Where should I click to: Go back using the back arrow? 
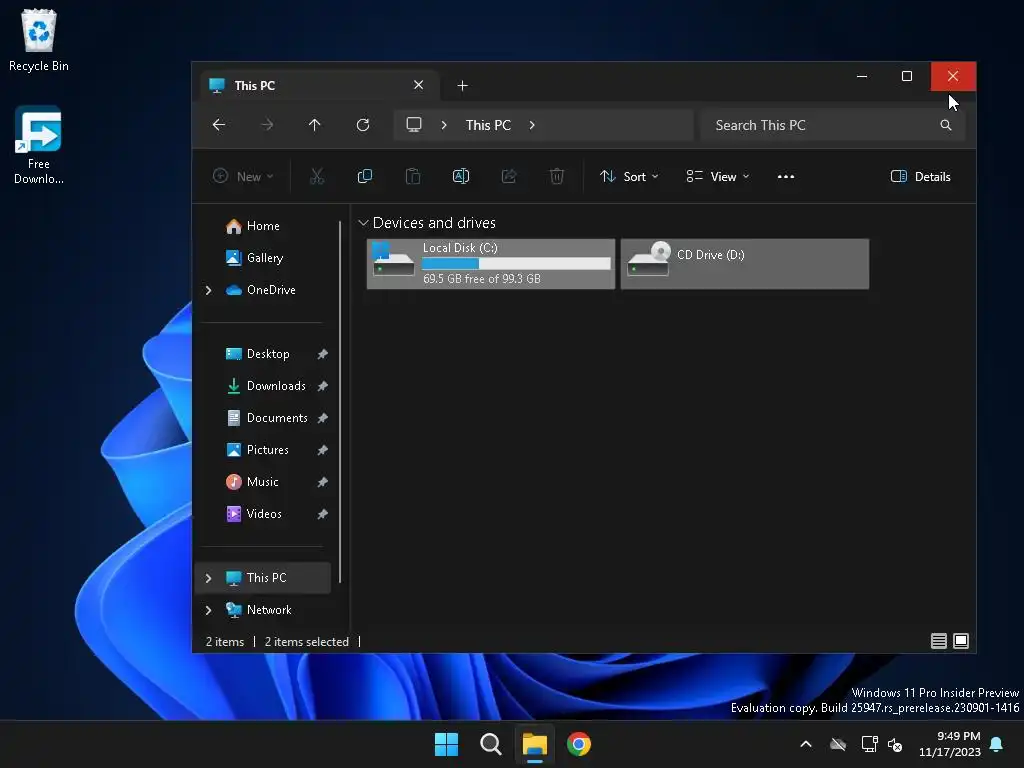tap(219, 125)
